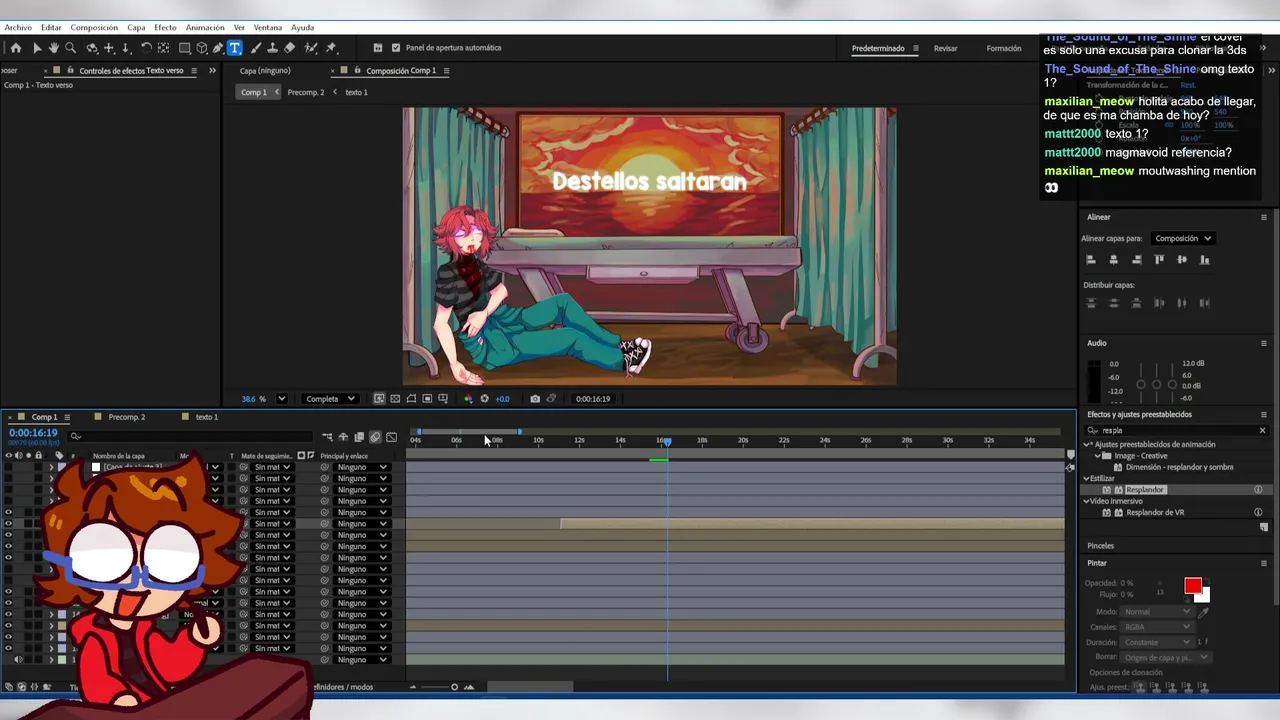Image resolution: width=1280 pixels, height=720 pixels.
Task: Select texto 1 timeline tab
Action: point(206,417)
